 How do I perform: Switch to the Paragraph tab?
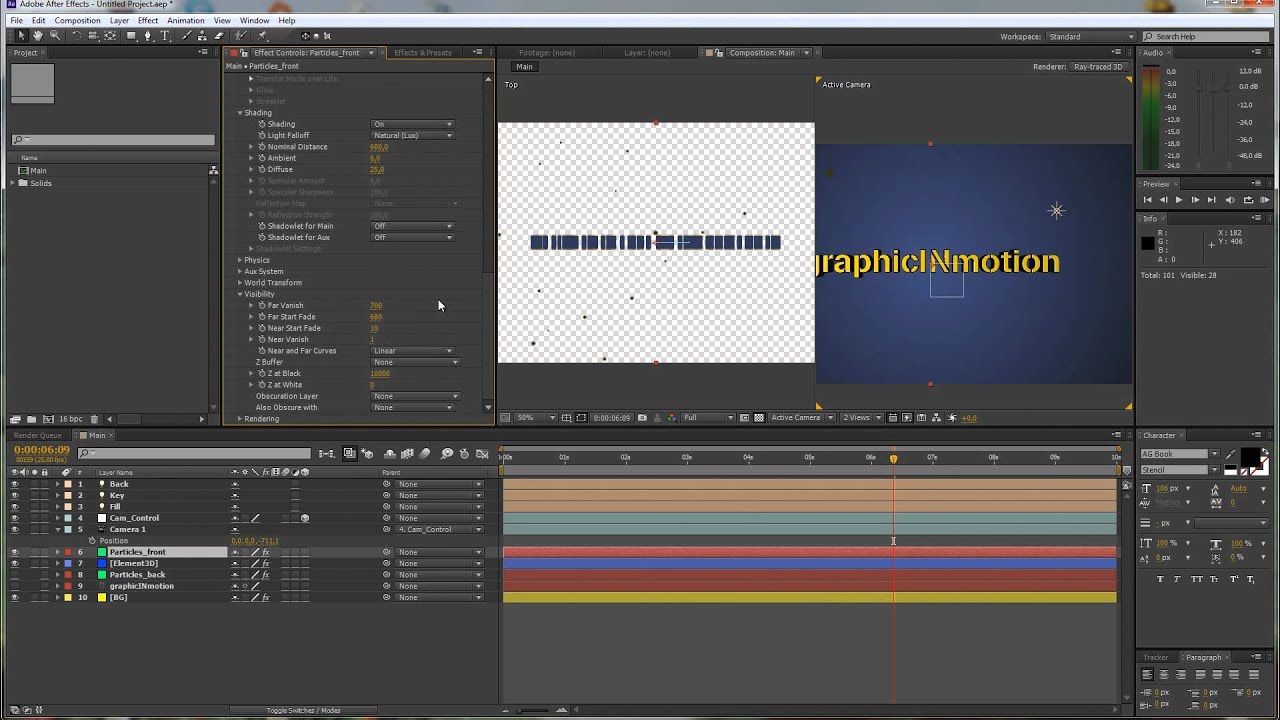[1203, 657]
